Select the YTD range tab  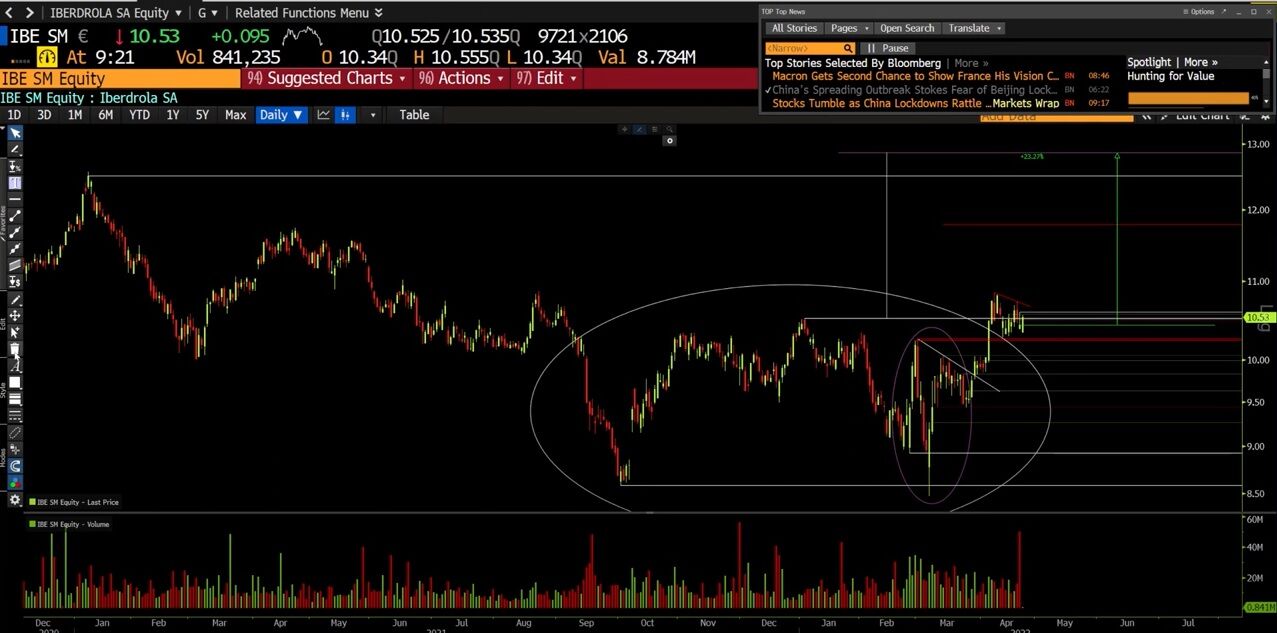pos(139,115)
